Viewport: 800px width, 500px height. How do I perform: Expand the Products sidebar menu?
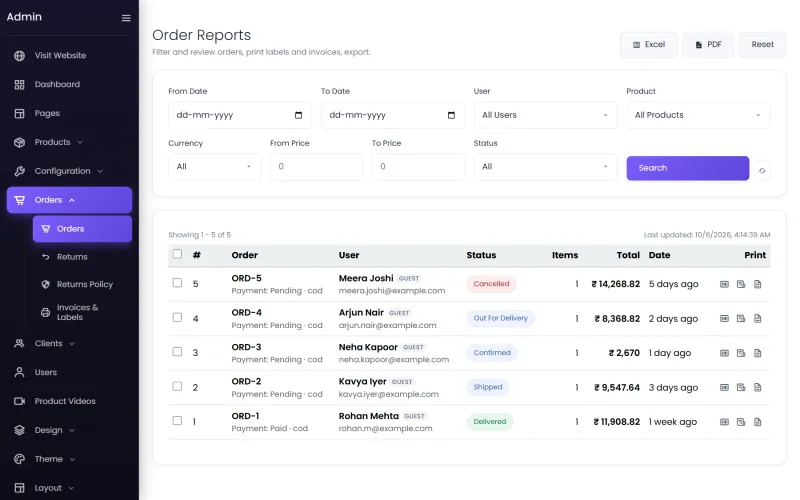(x=69, y=142)
